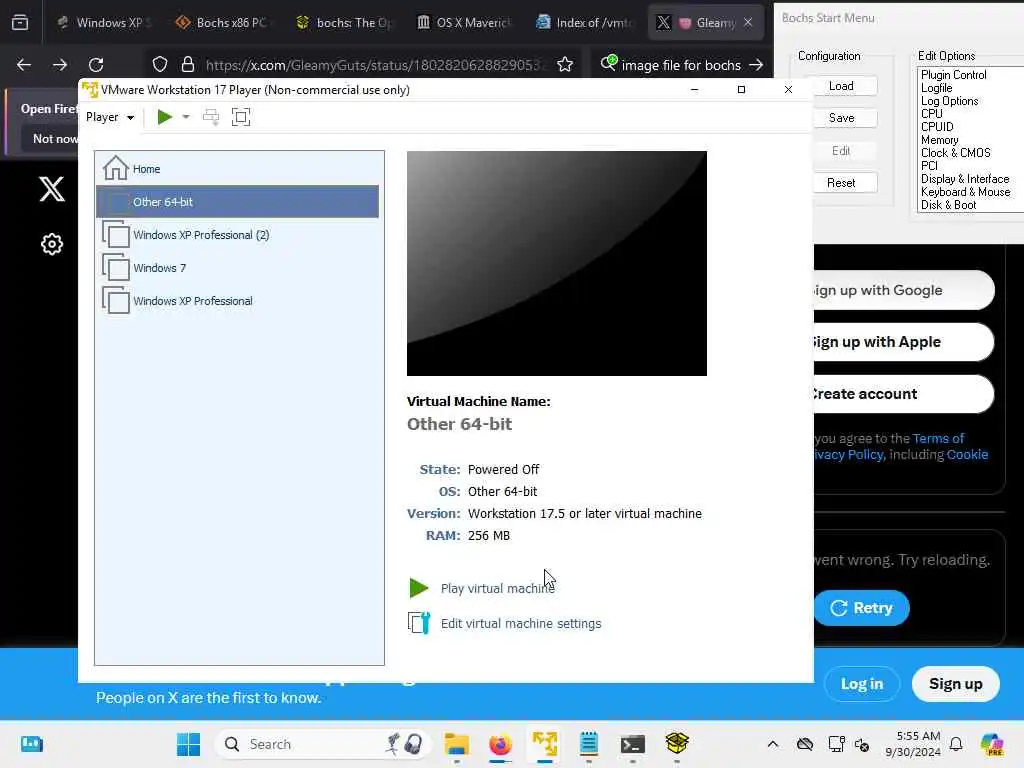This screenshot has width=1024, height=768.
Task: Open Edit virtual machine settings
Action: [x=520, y=624]
